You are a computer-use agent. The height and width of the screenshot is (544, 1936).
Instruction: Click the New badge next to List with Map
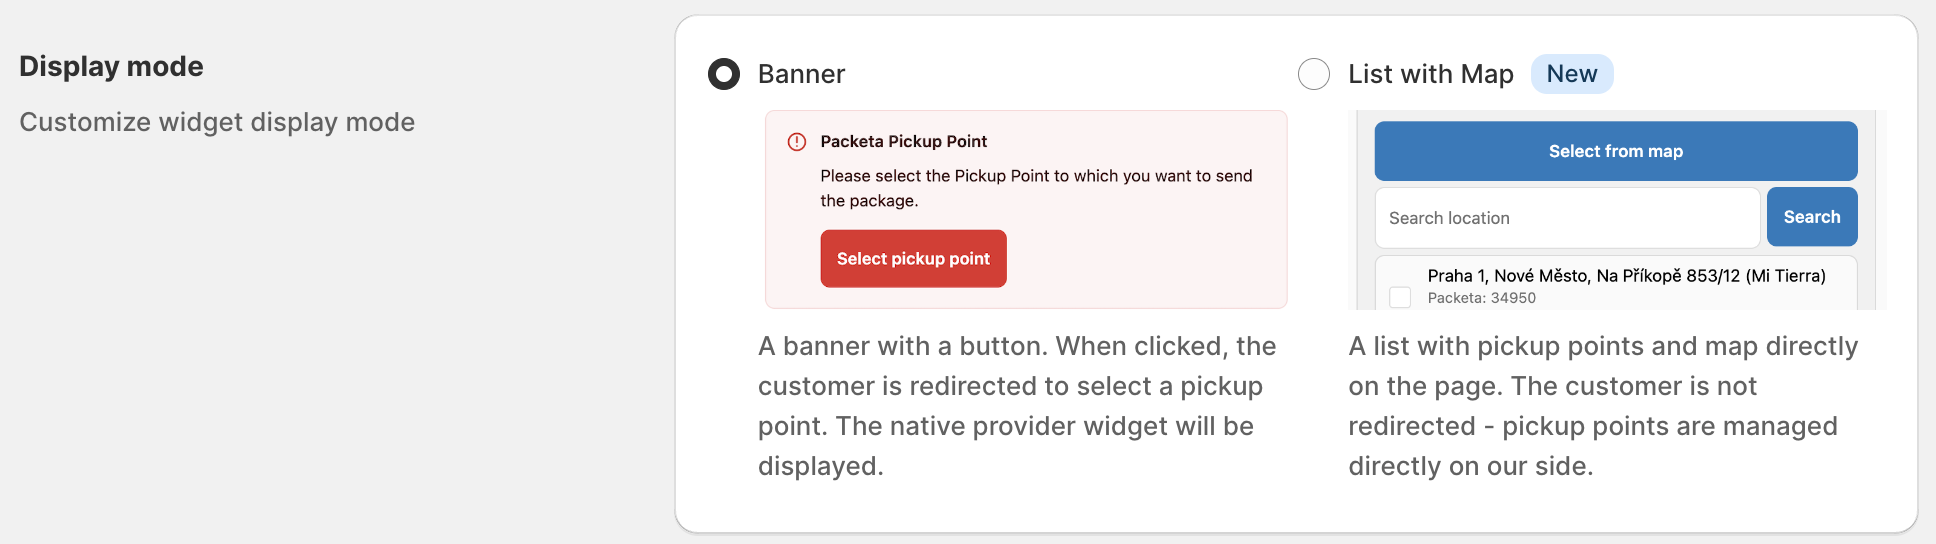tap(1572, 74)
